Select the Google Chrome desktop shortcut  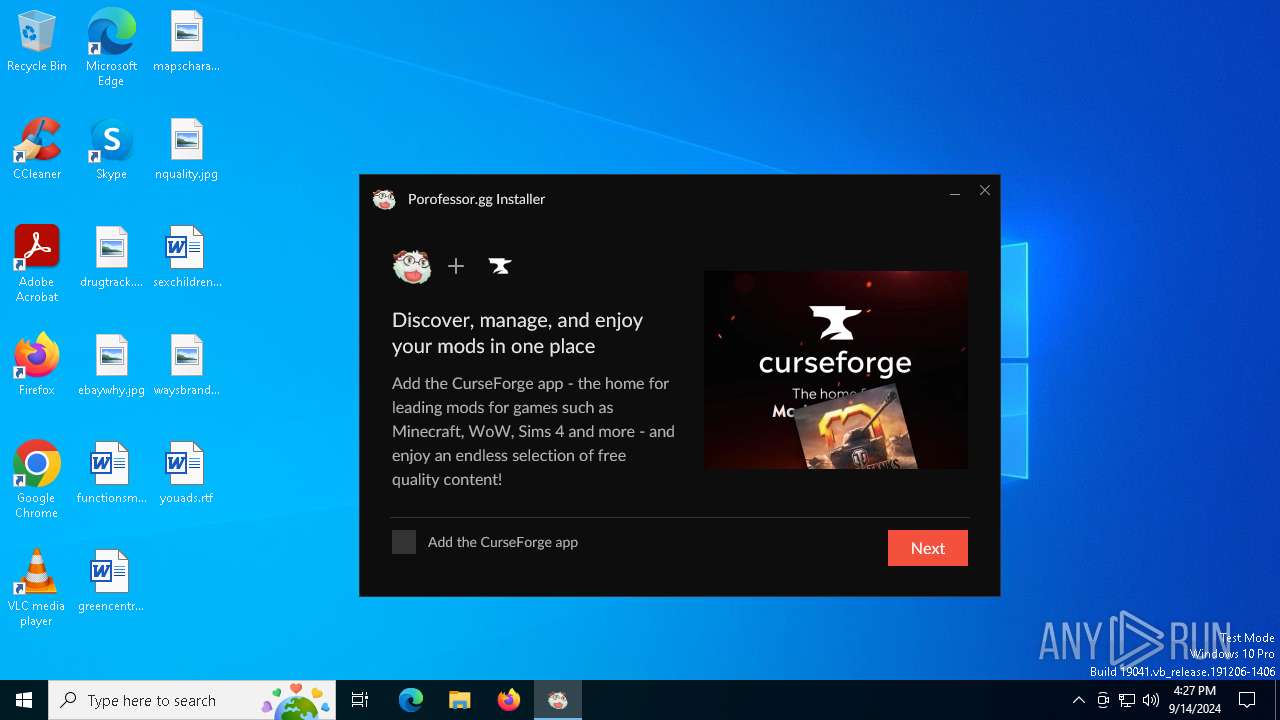pyautogui.click(x=37, y=480)
